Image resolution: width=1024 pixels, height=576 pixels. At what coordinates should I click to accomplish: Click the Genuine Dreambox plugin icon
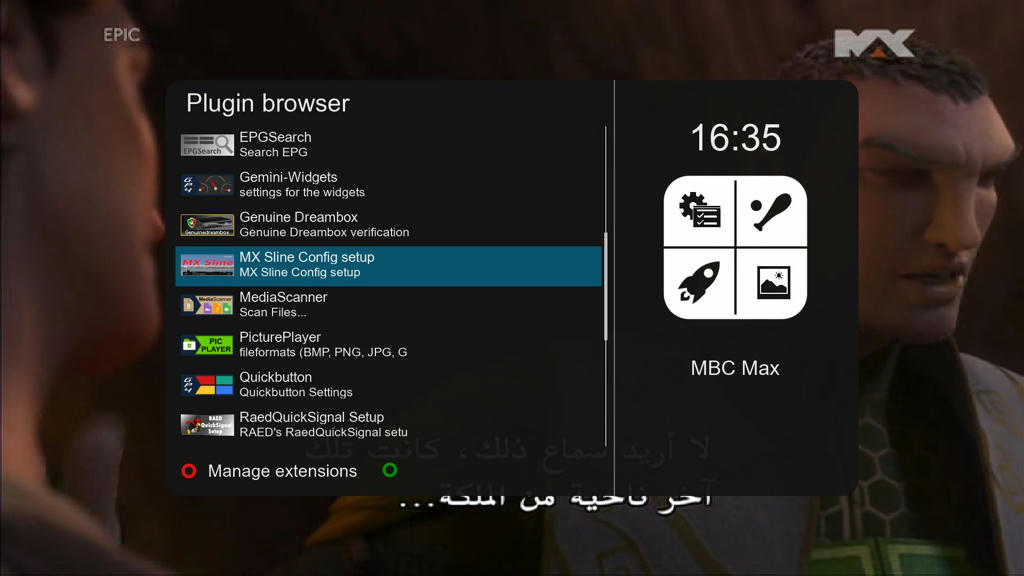pos(207,225)
